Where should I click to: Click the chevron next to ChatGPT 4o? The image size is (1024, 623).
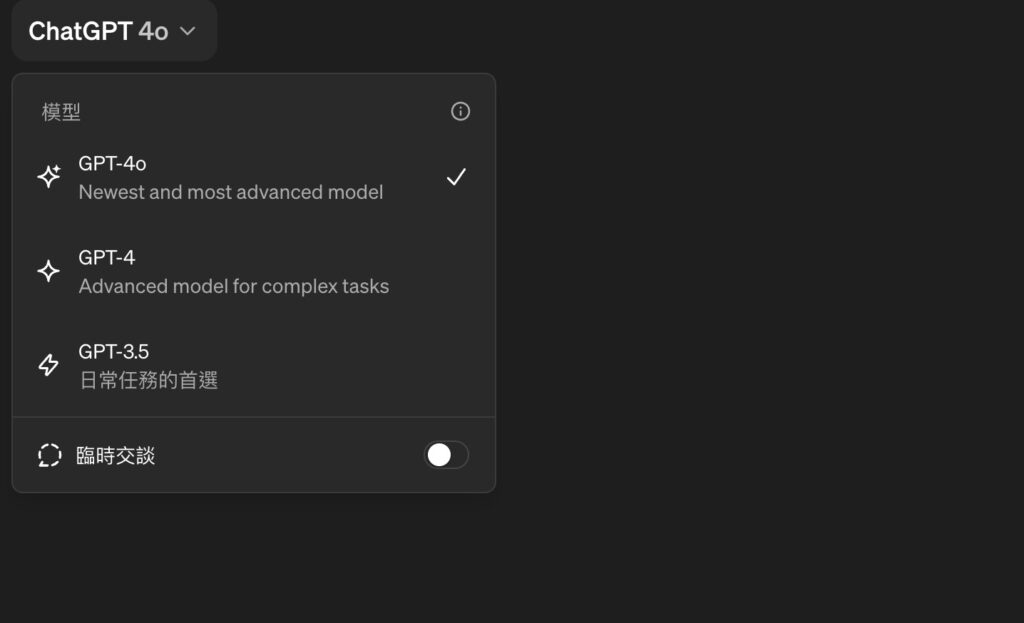187,31
